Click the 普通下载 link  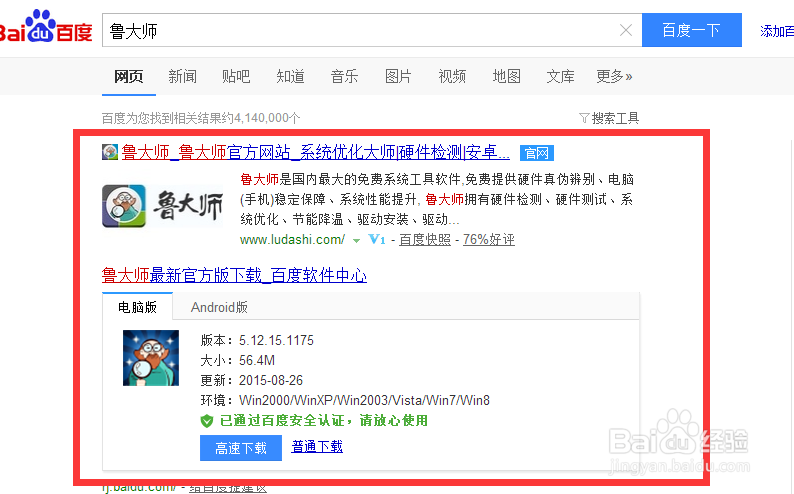[317, 446]
